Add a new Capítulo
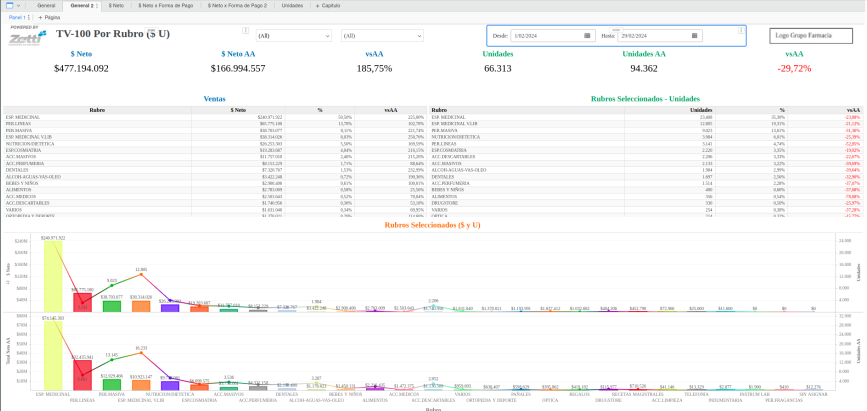Image resolution: width=867 pixels, height=411 pixels. 327,6
